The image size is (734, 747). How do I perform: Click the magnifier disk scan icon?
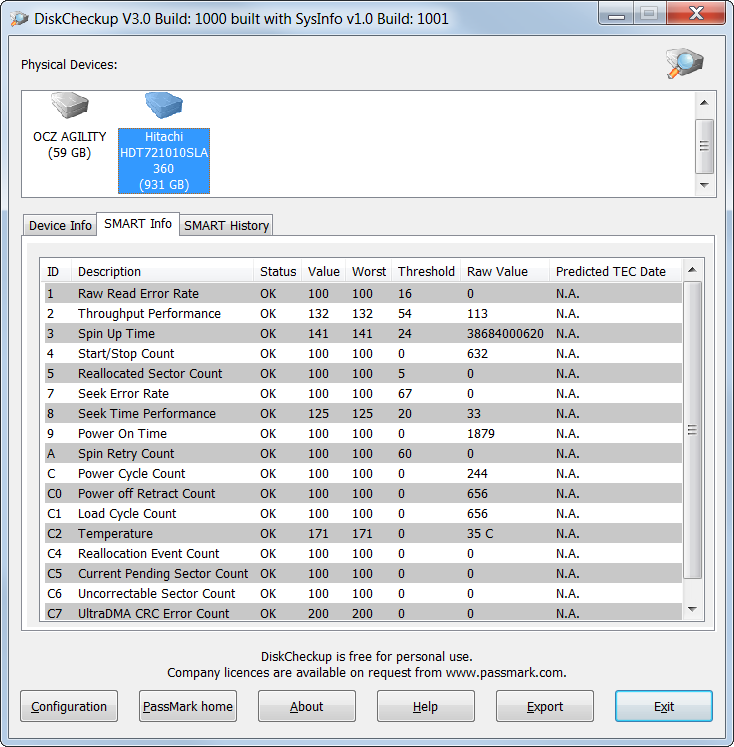click(684, 63)
